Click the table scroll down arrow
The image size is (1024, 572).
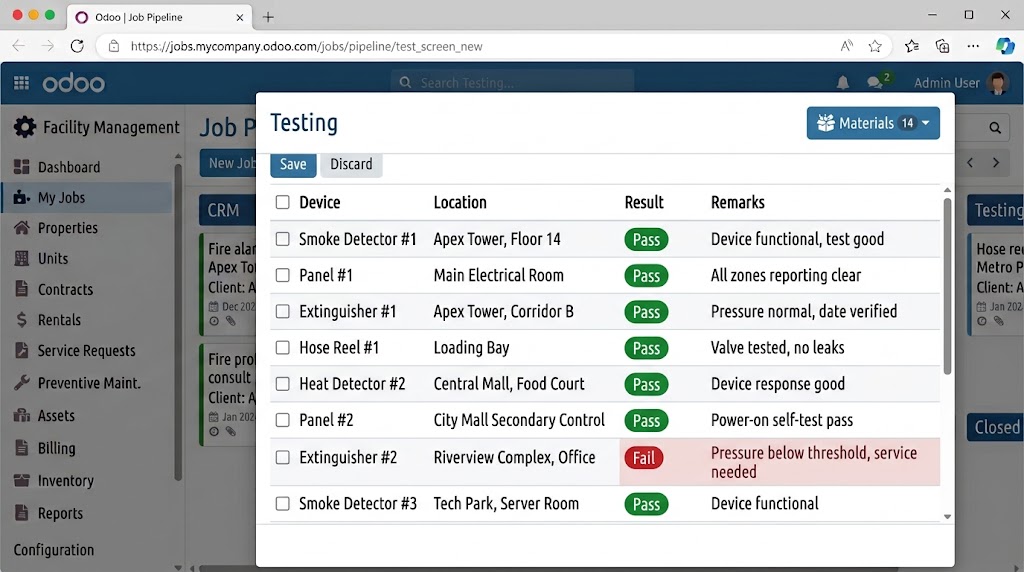(947, 516)
